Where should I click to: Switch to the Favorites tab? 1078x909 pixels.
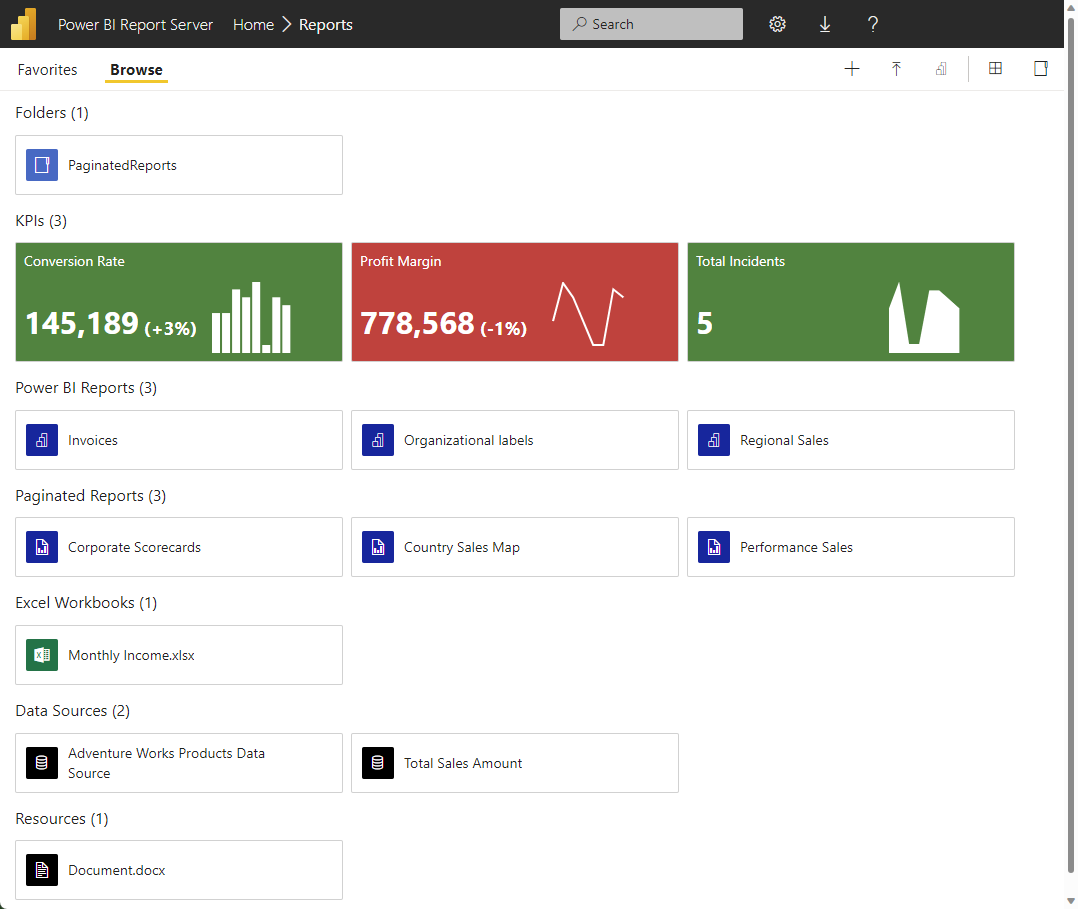pyautogui.click(x=47, y=69)
